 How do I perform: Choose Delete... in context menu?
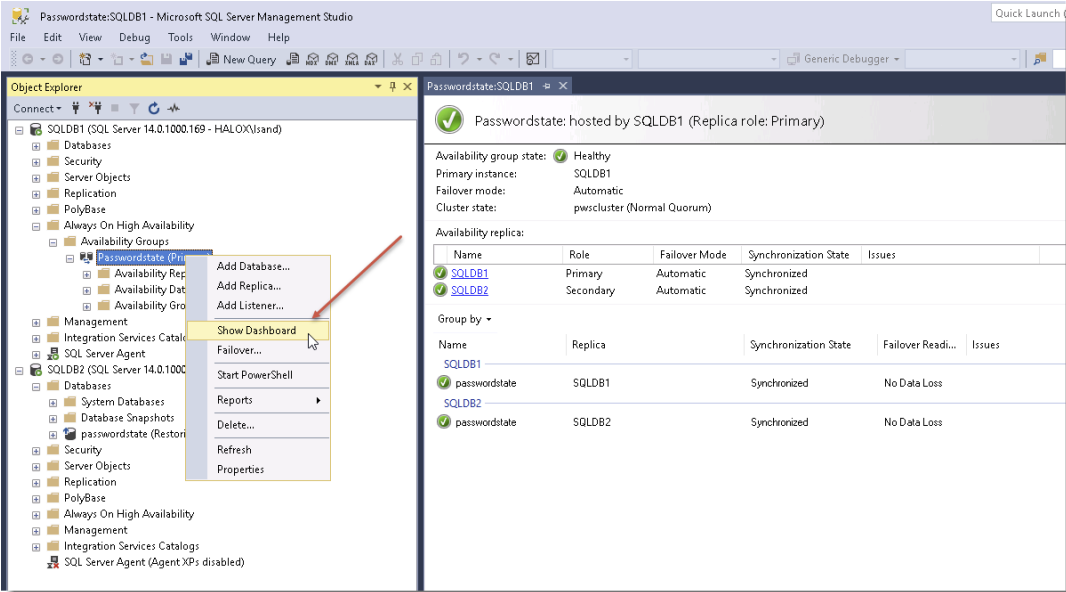(x=258, y=425)
